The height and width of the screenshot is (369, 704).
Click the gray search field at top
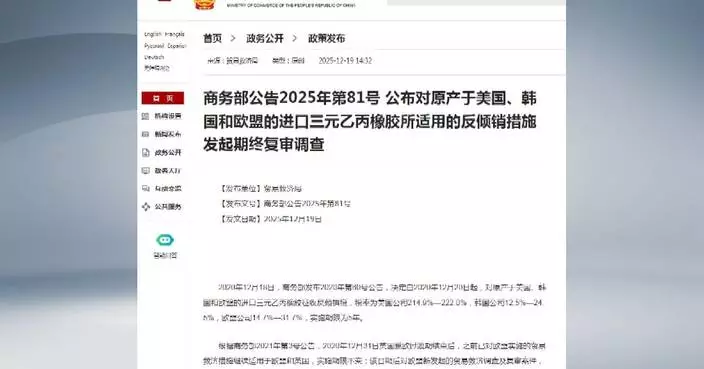pos(476,2)
